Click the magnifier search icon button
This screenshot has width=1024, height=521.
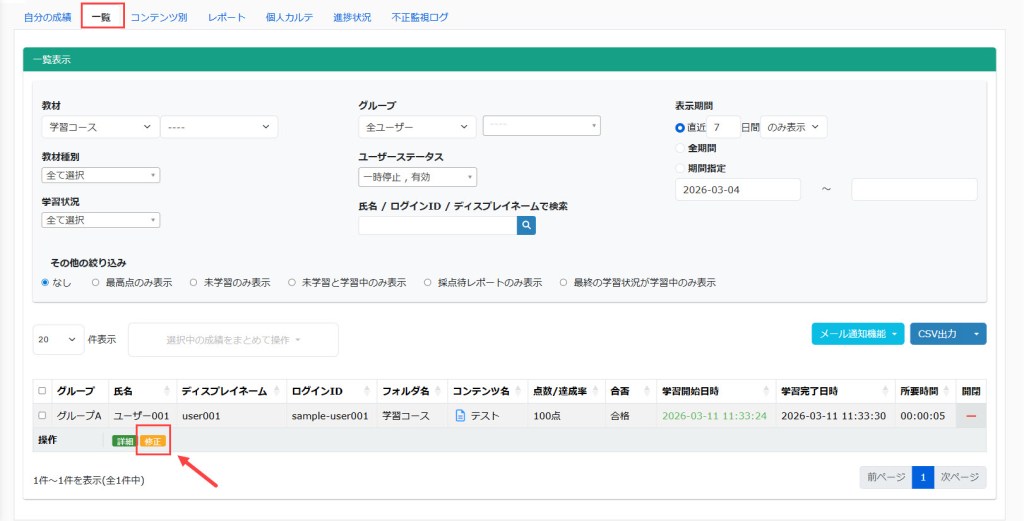coord(526,226)
